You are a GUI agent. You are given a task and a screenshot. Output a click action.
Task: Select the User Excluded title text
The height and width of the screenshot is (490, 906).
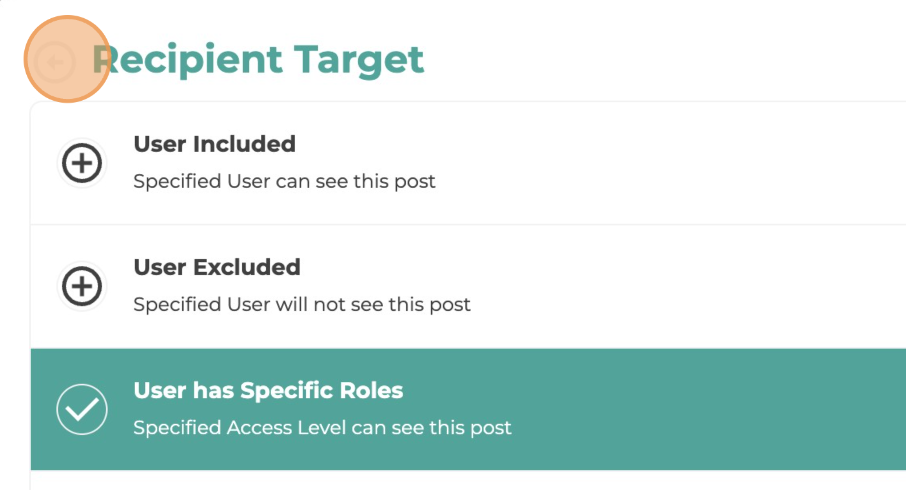pos(217,267)
